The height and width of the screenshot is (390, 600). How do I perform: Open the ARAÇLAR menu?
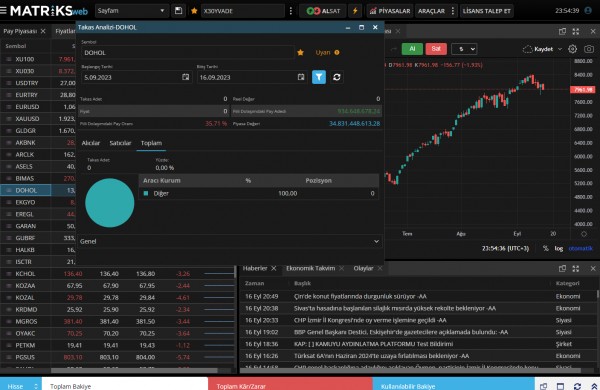pos(431,11)
